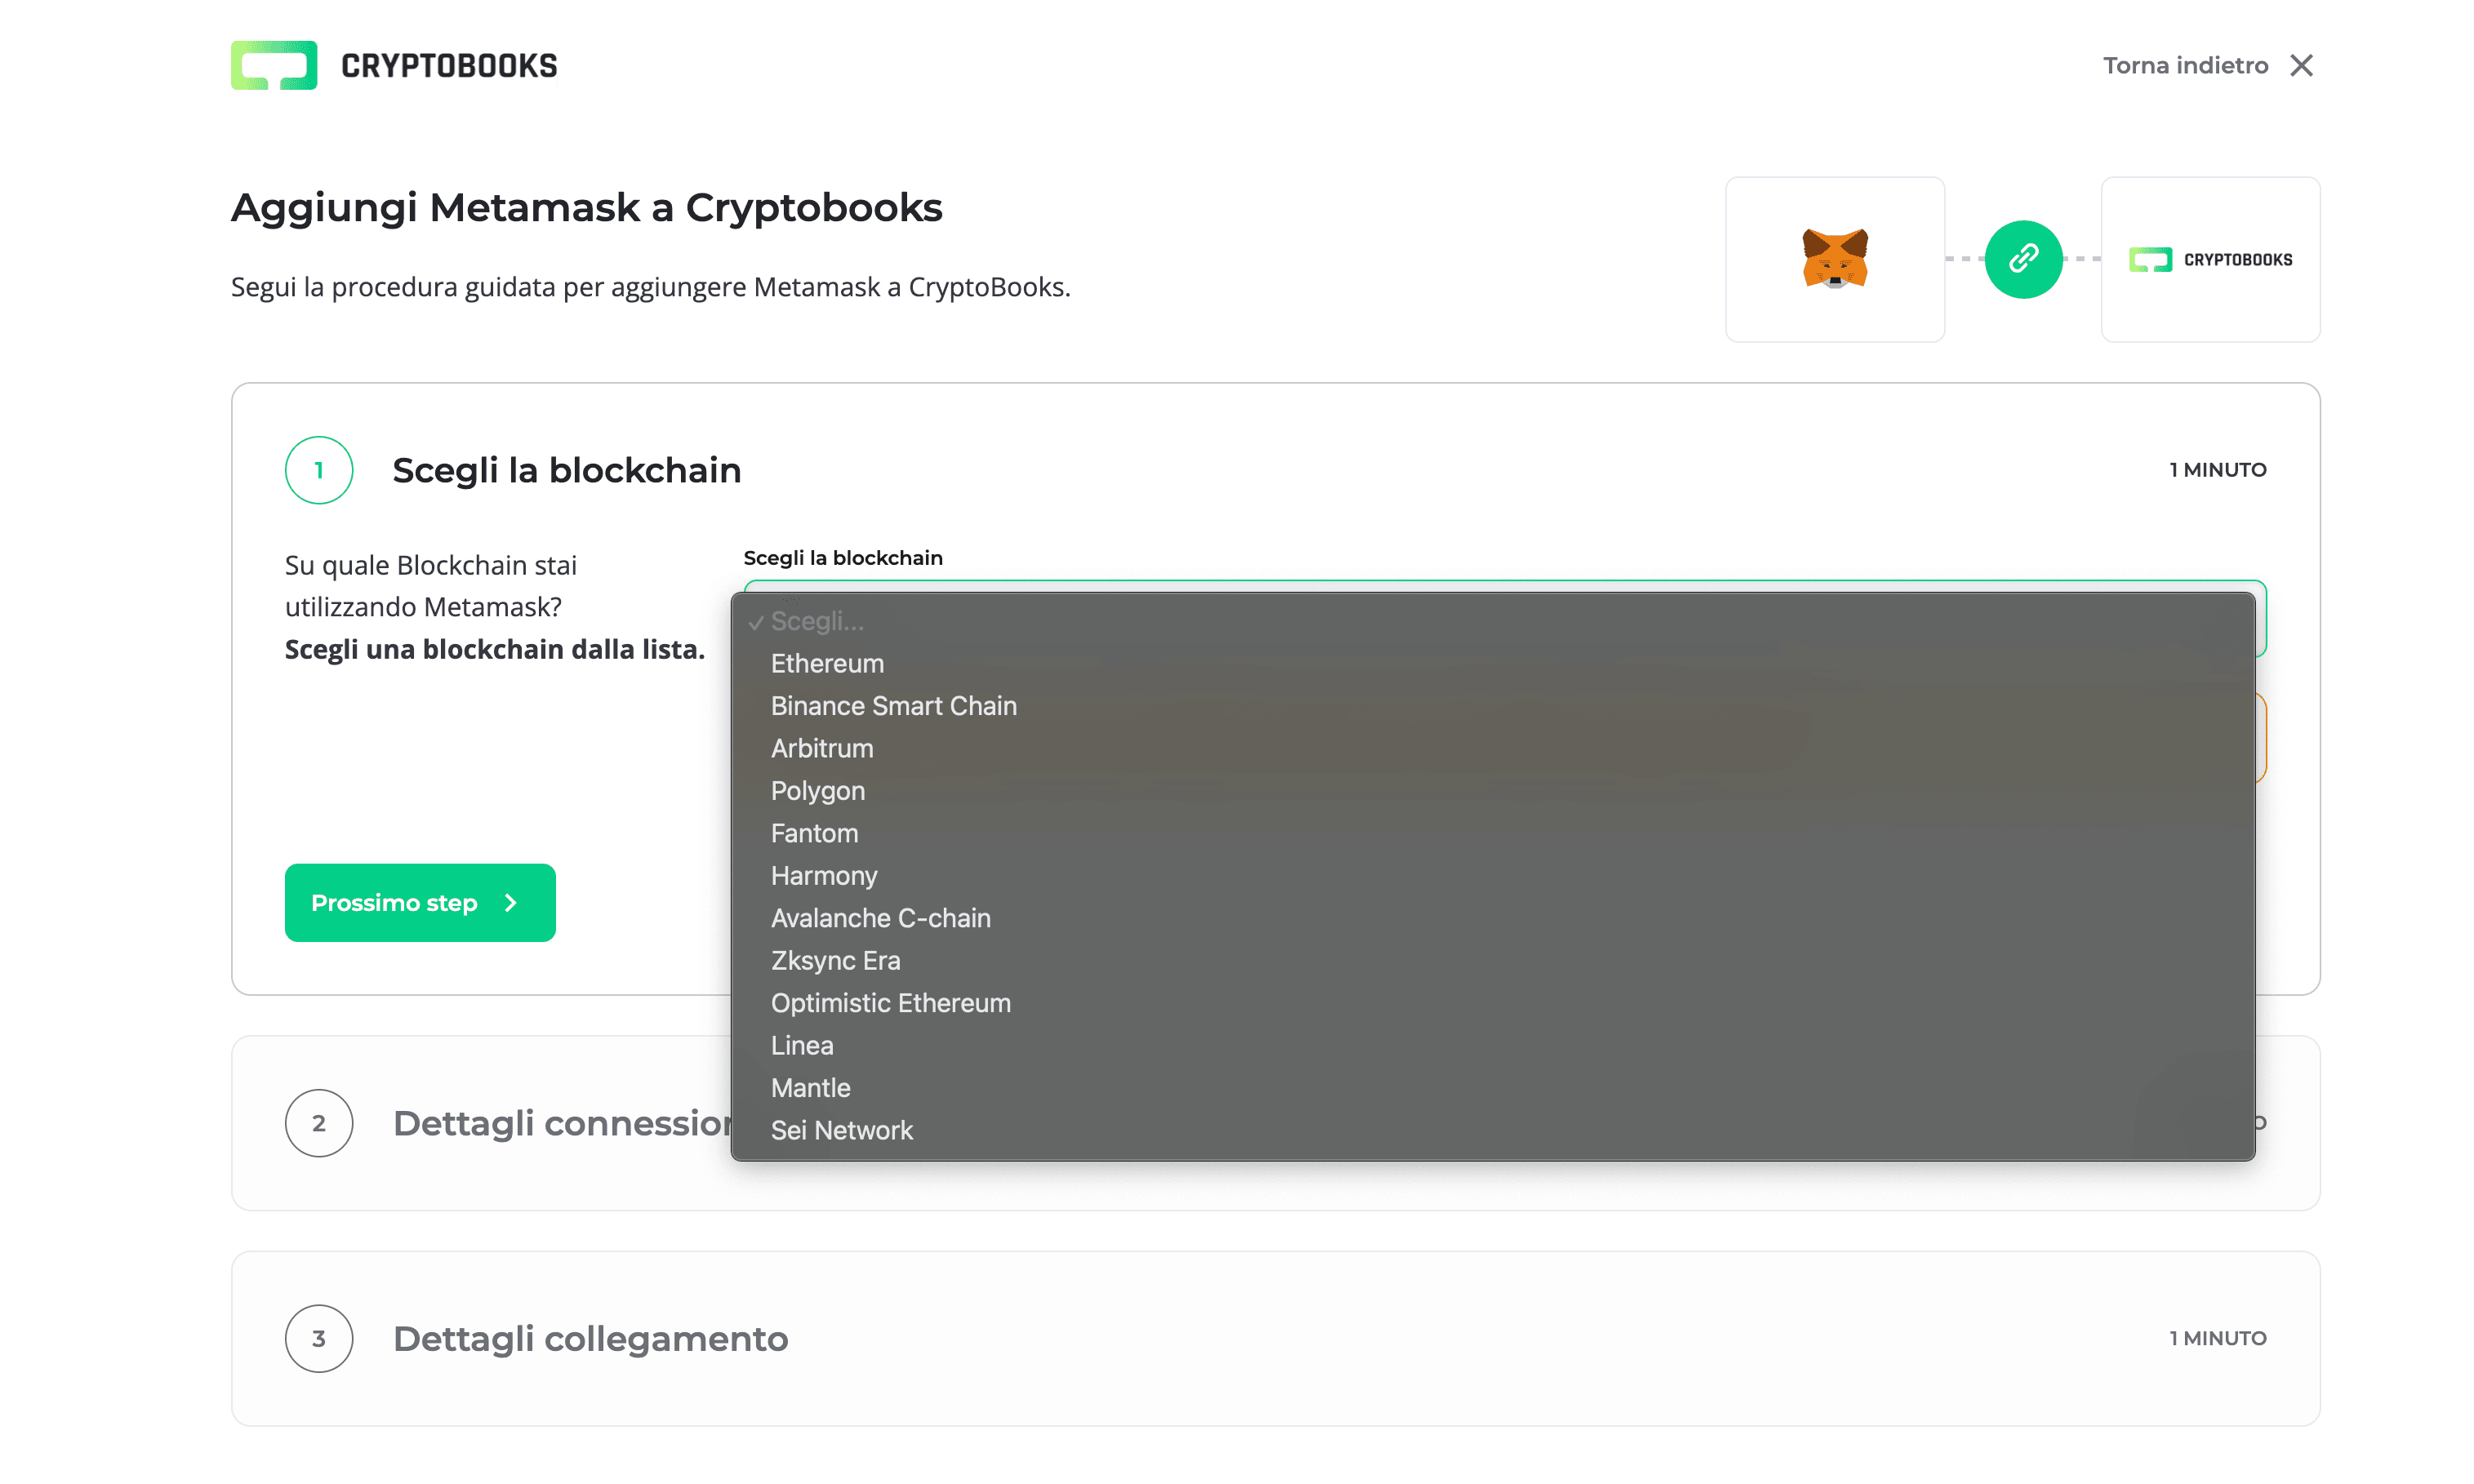This screenshot has width=2474, height=1484.
Task: Pick Polygon from the list
Action: coord(818,791)
